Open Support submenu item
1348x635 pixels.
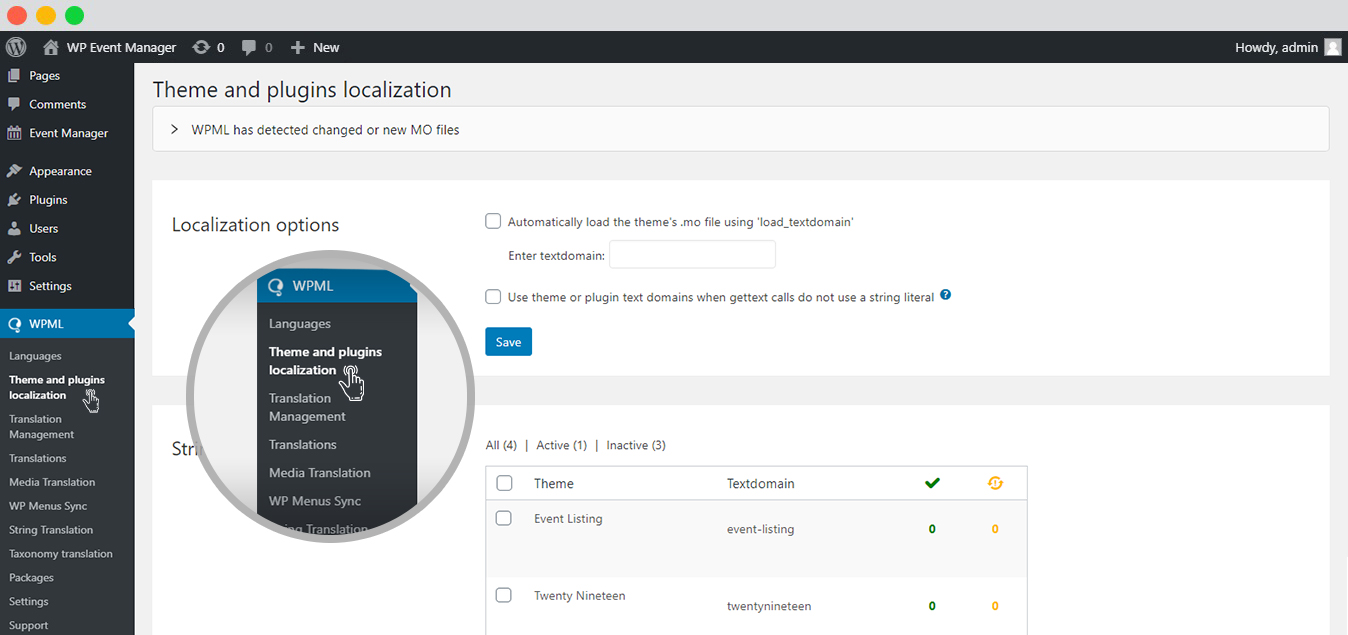[29, 625]
